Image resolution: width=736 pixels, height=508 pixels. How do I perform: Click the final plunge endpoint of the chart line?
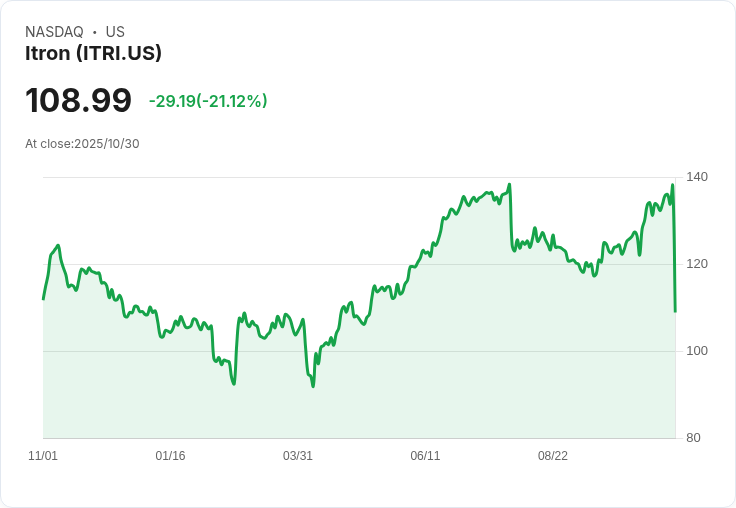tap(675, 311)
